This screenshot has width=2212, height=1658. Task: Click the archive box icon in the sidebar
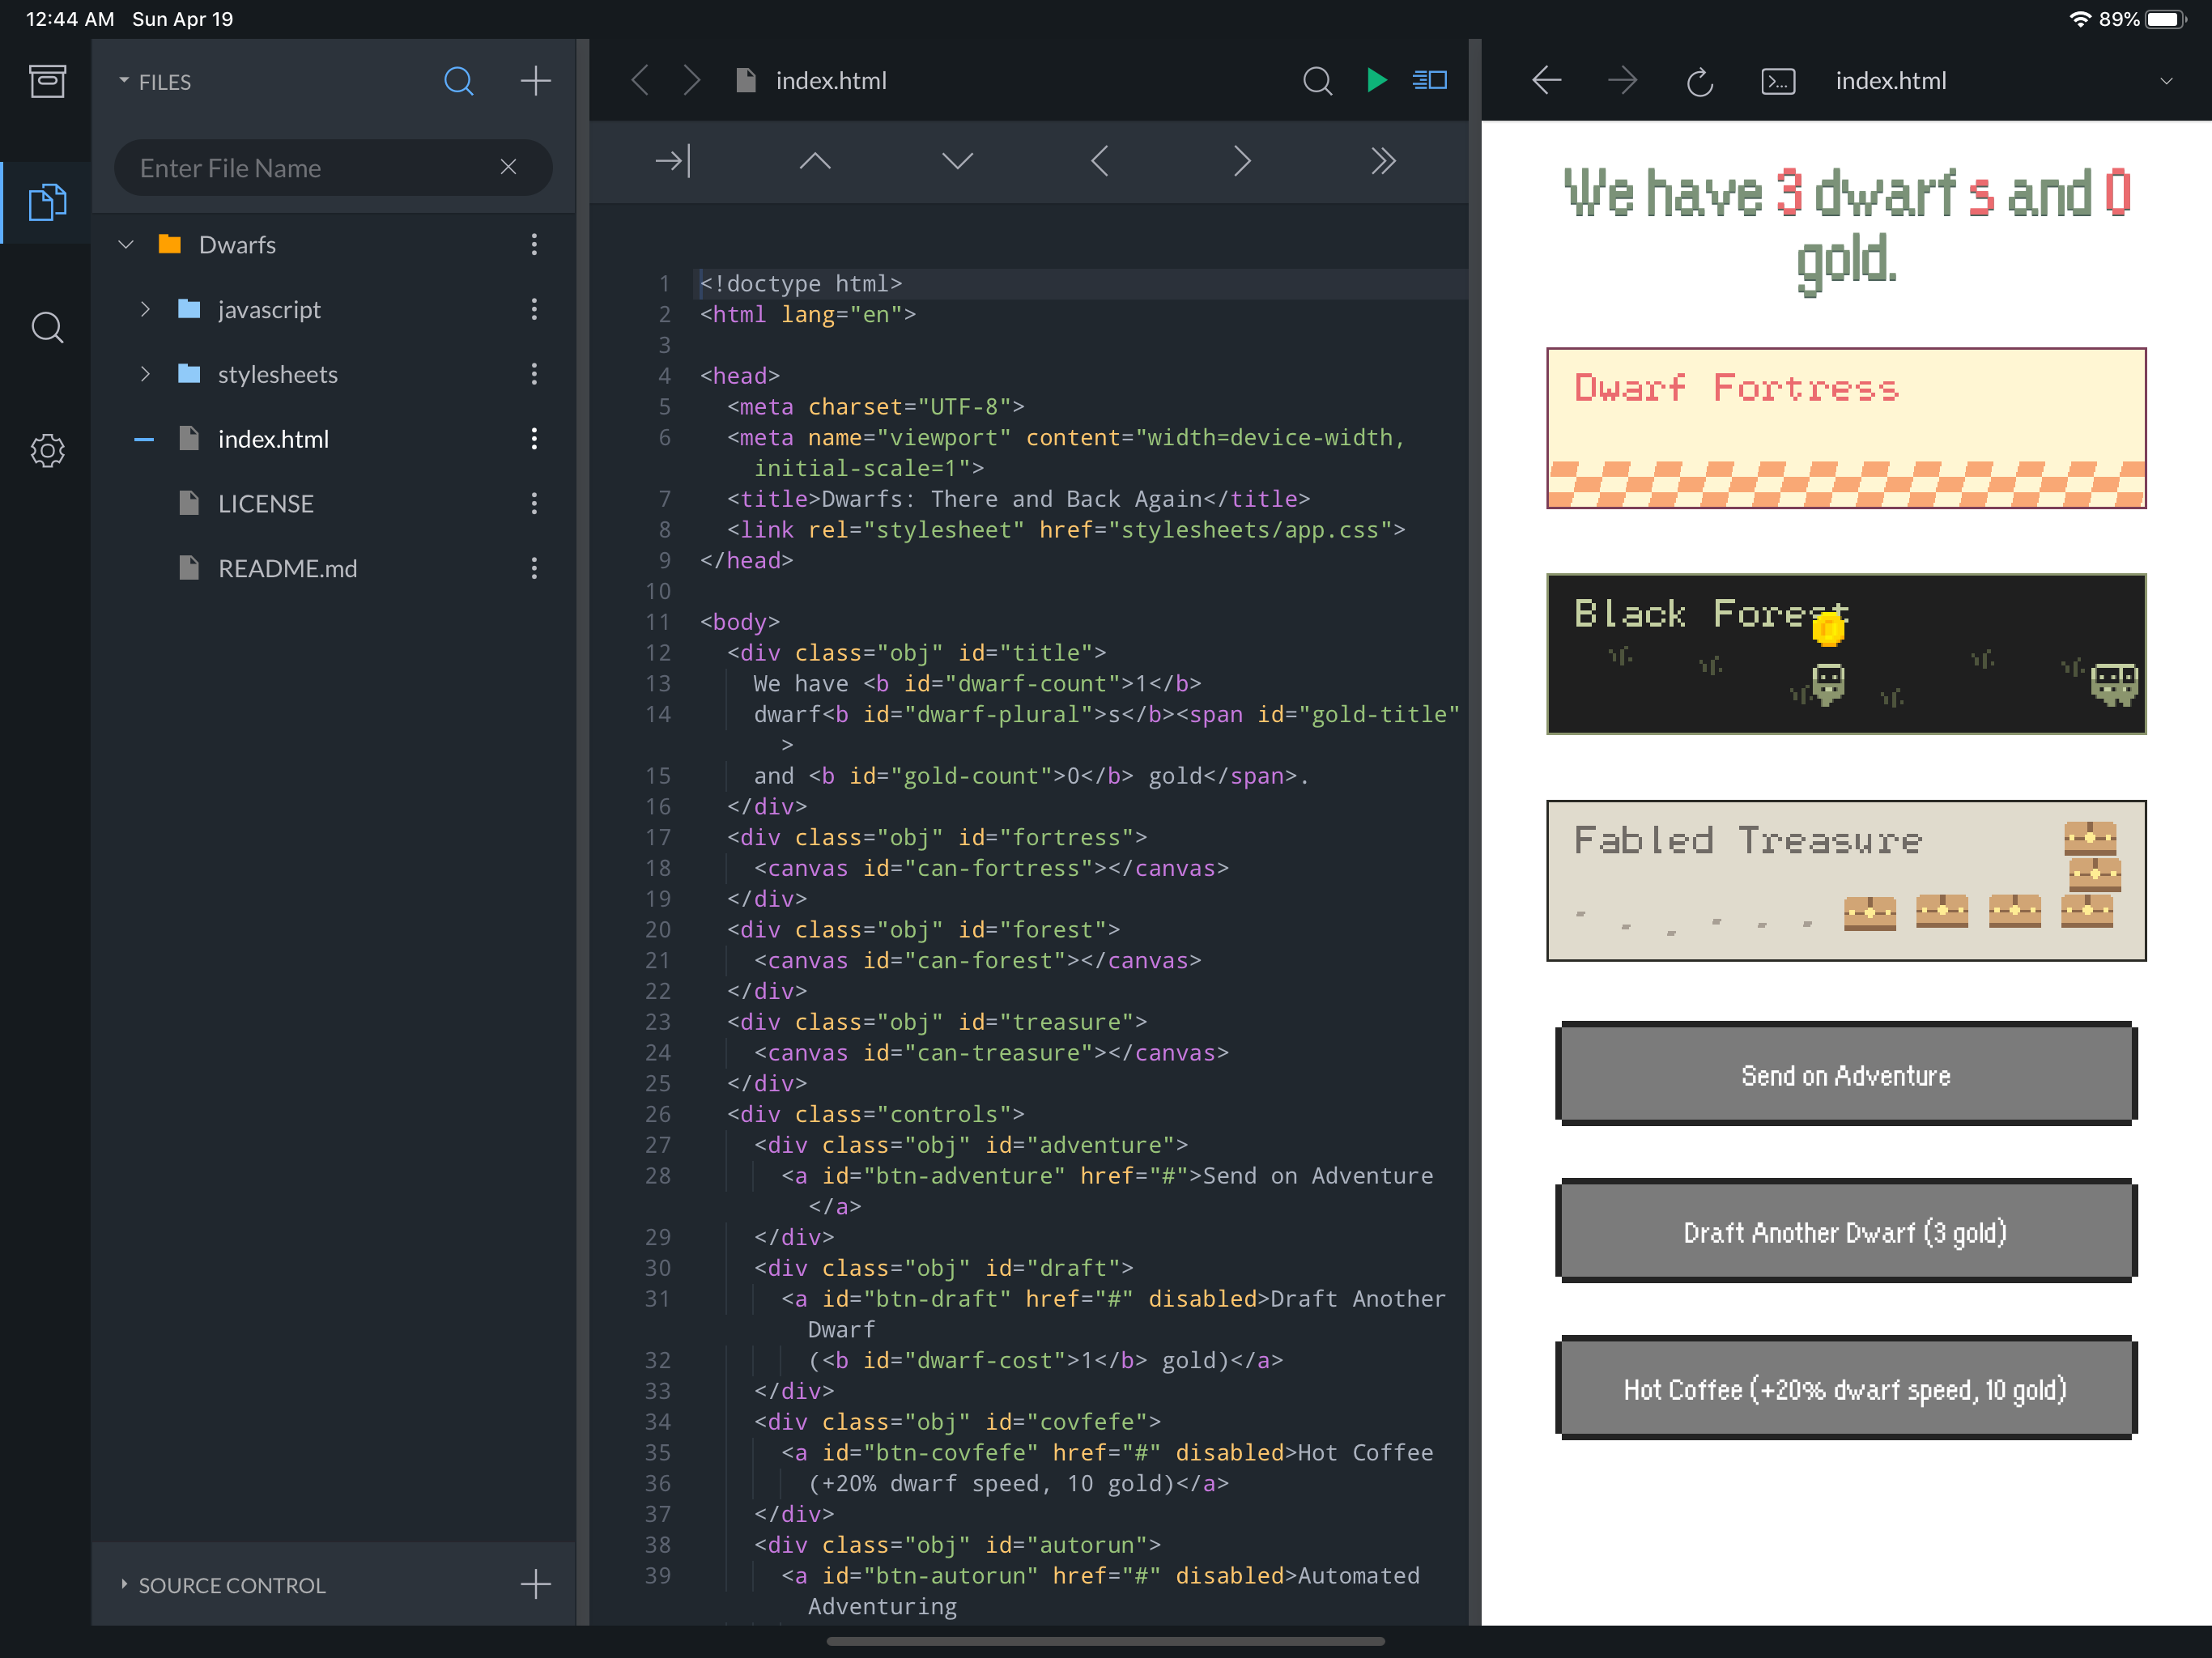(47, 81)
